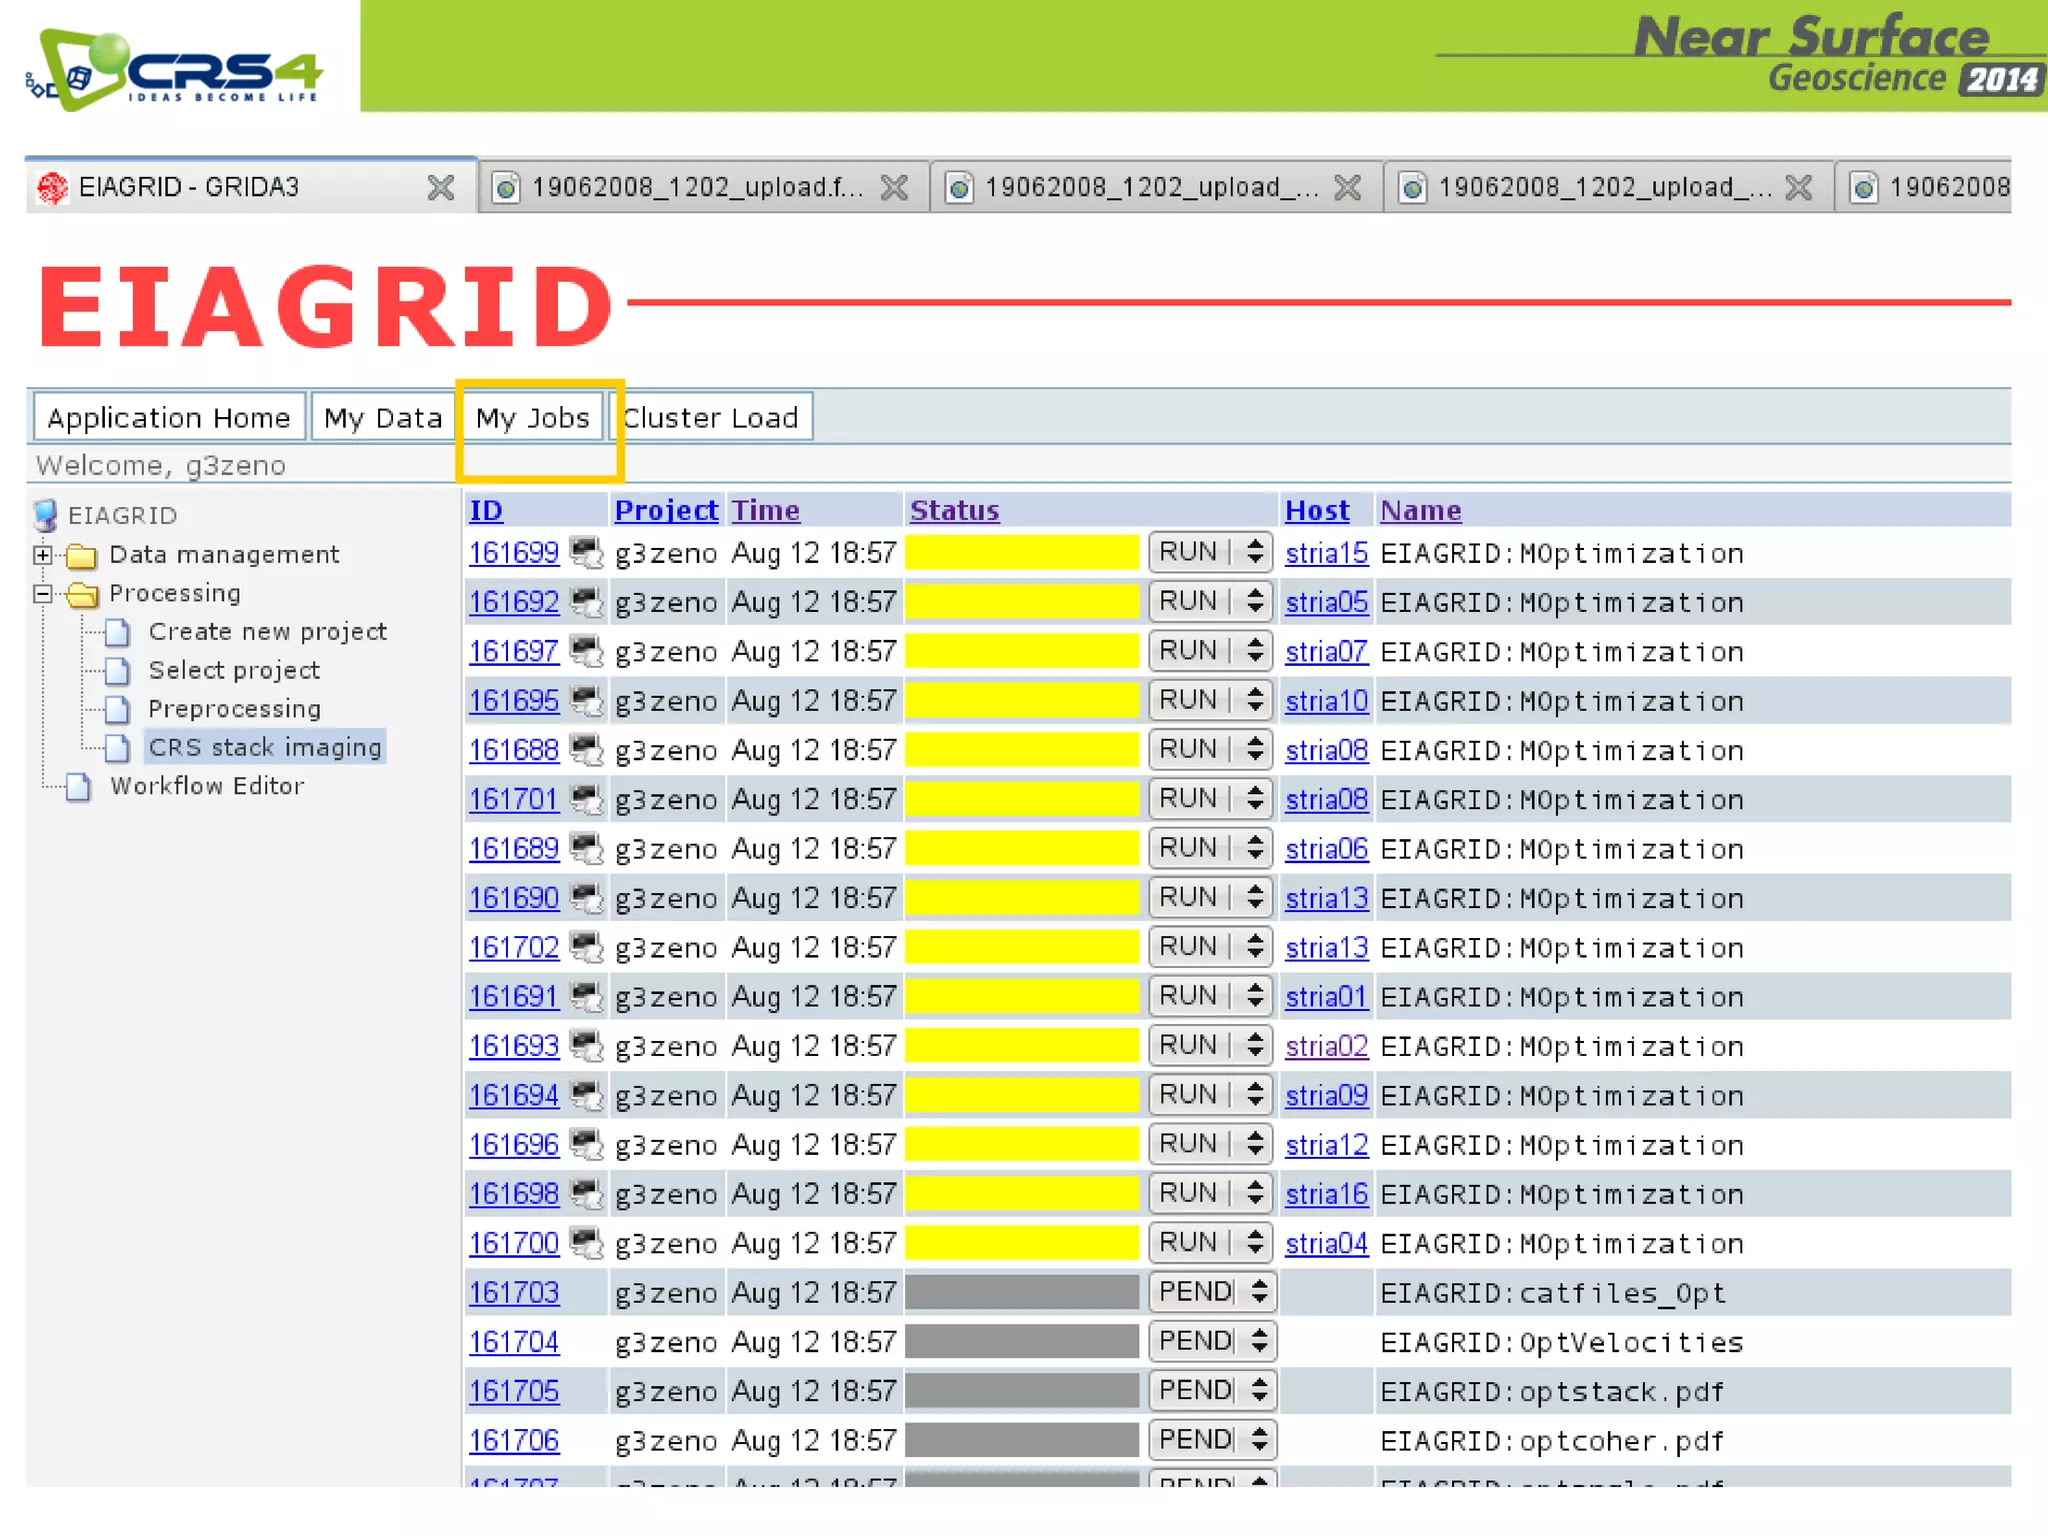This screenshot has width=2048, height=1536.
Task: Open the Cluster Load tab
Action: [711, 417]
